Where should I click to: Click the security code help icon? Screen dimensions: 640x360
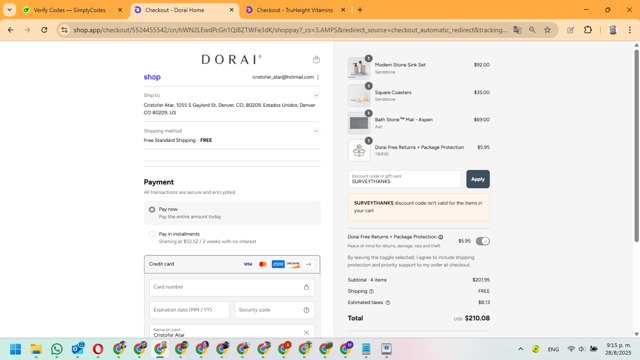coord(307,310)
